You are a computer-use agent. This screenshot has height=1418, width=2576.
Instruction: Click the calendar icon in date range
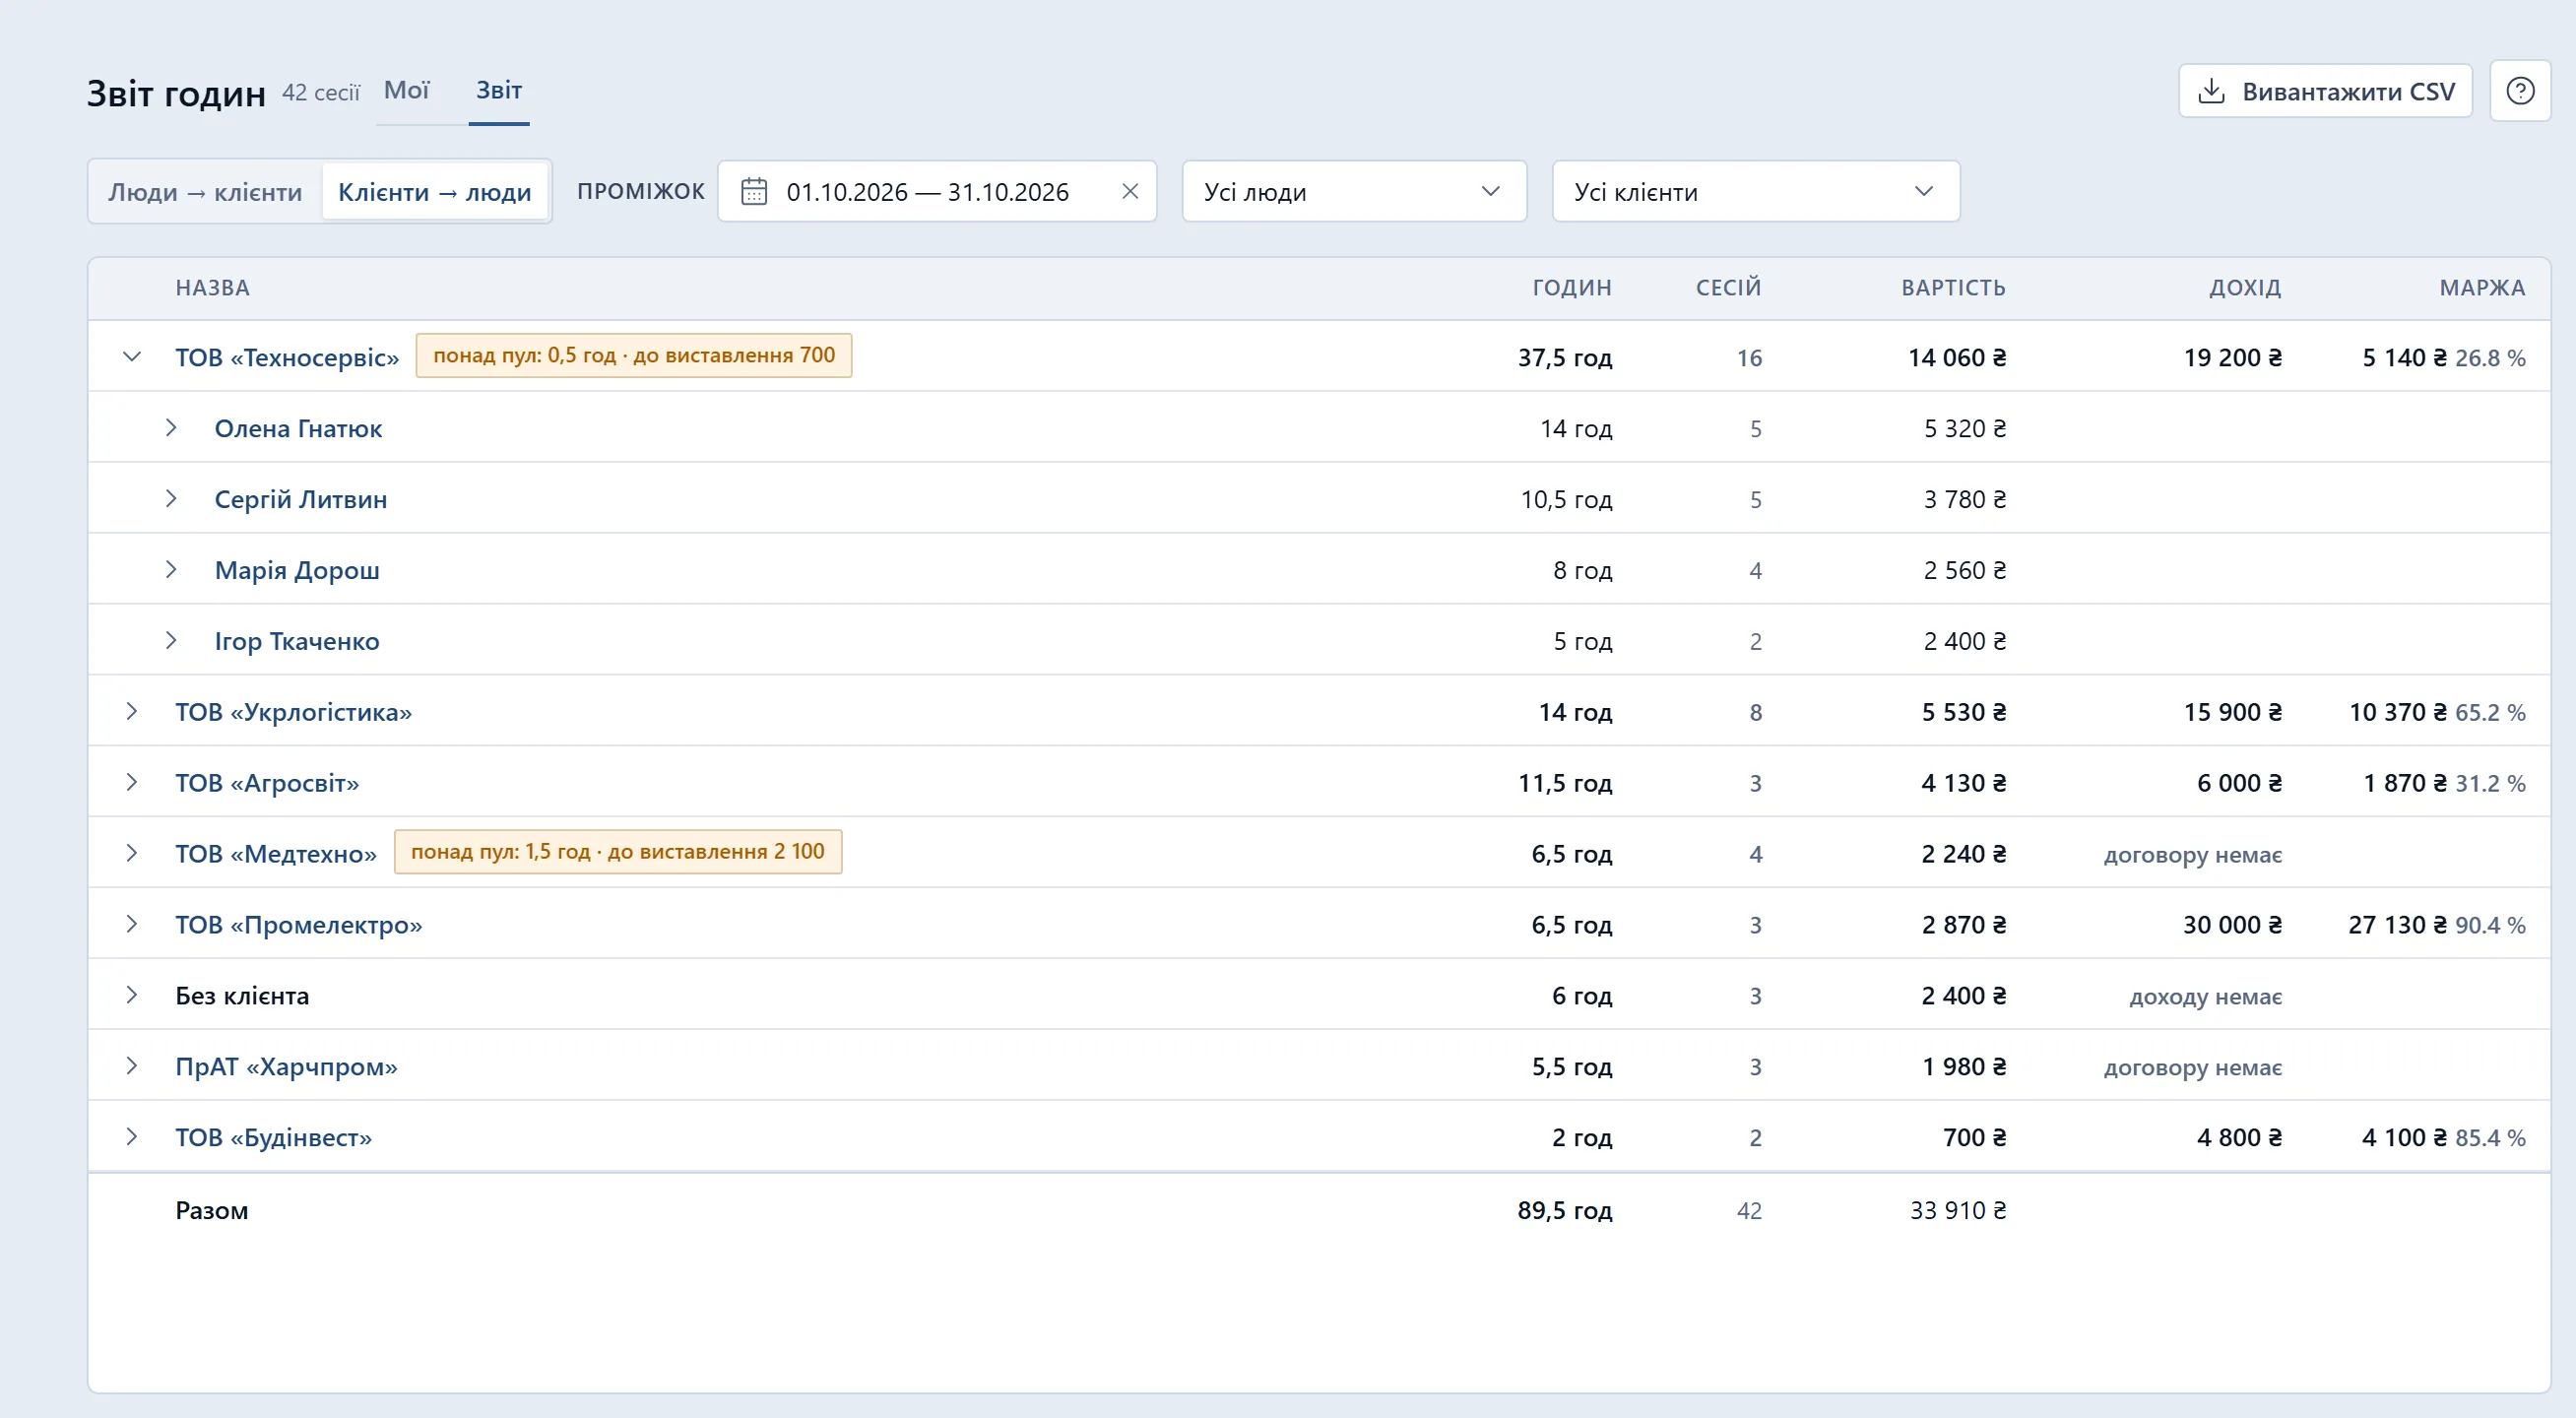pyautogui.click(x=754, y=191)
